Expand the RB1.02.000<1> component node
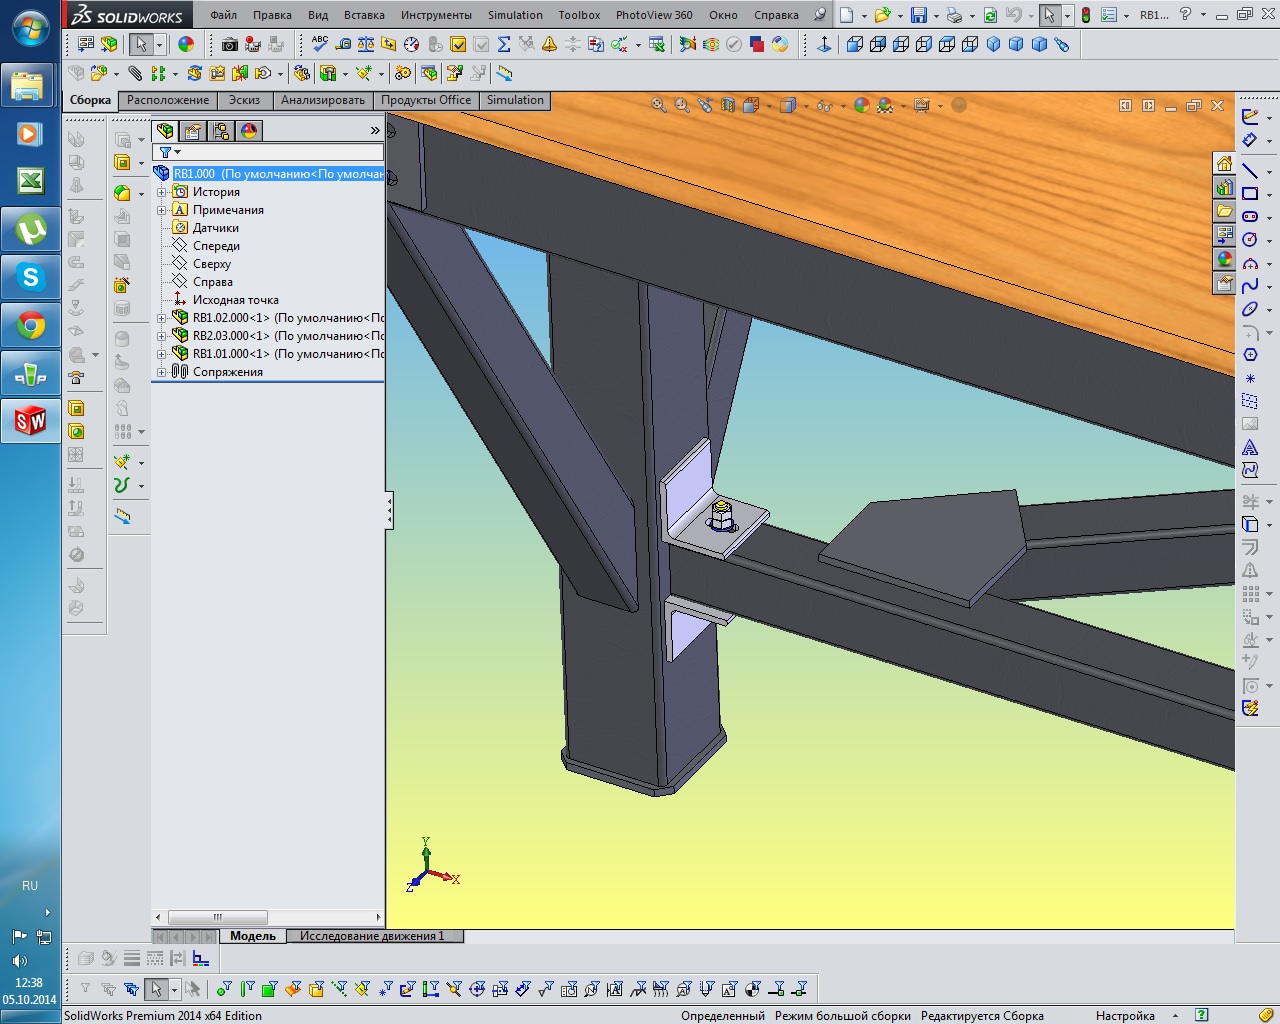 (x=161, y=318)
